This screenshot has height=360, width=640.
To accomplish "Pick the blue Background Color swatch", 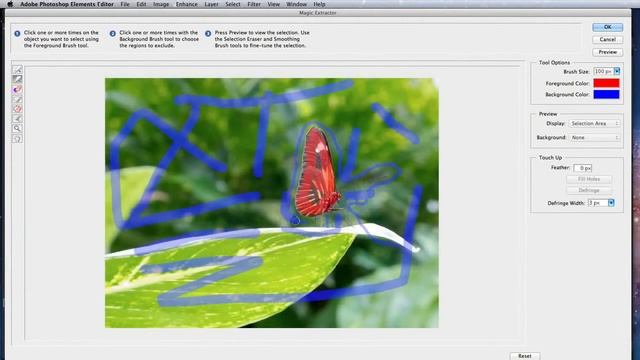I will coord(606,94).
